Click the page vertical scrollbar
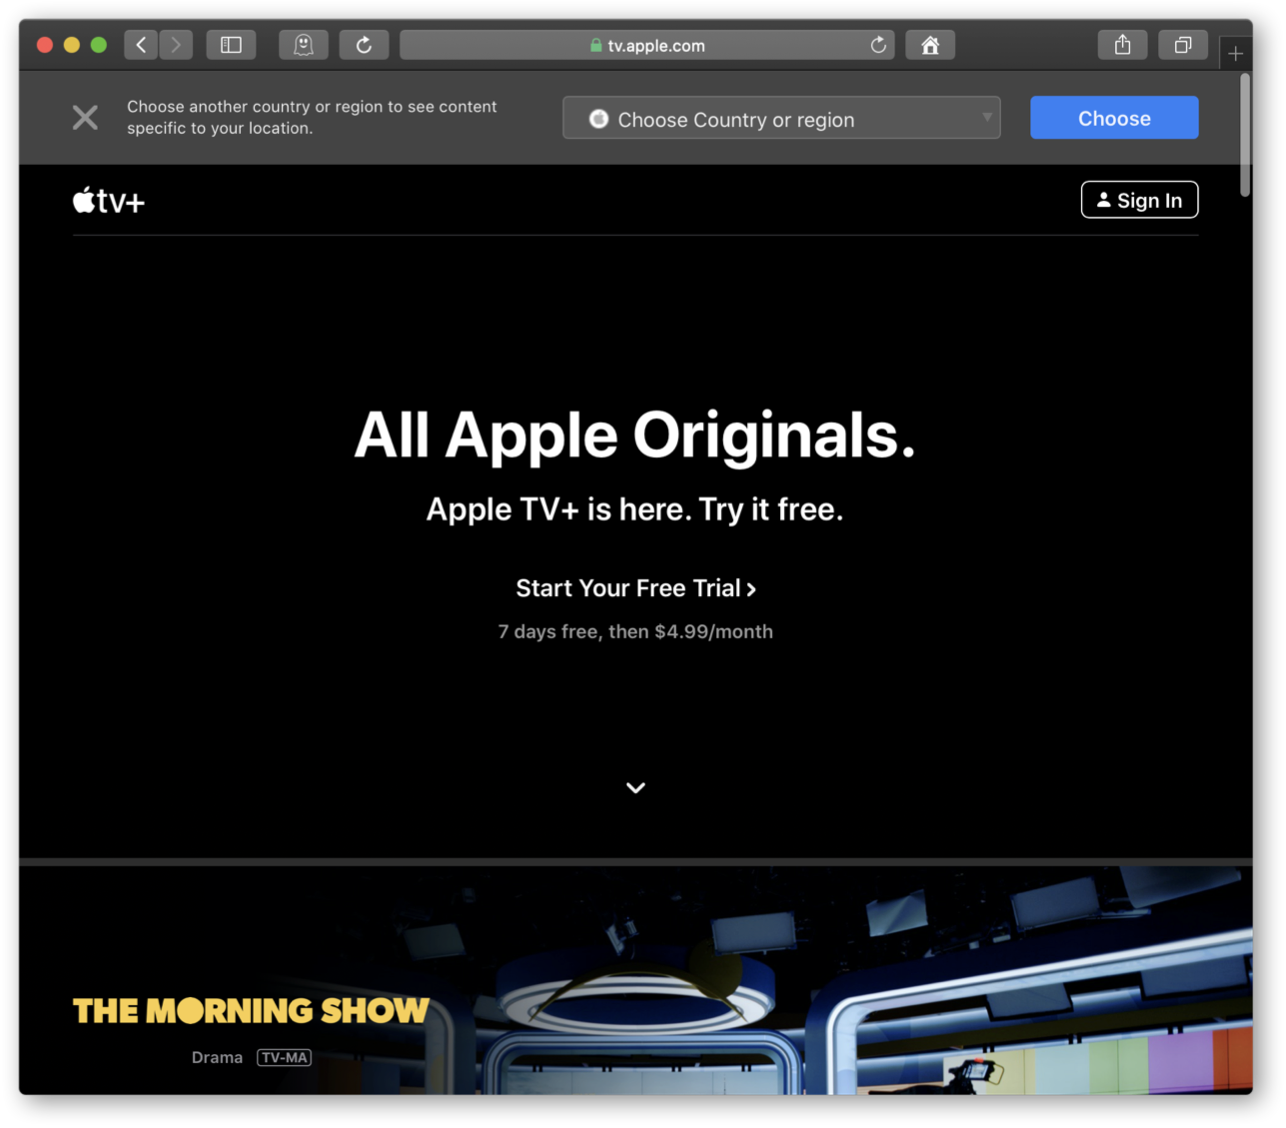Image resolution: width=1286 pixels, height=1128 pixels. coord(1245,135)
